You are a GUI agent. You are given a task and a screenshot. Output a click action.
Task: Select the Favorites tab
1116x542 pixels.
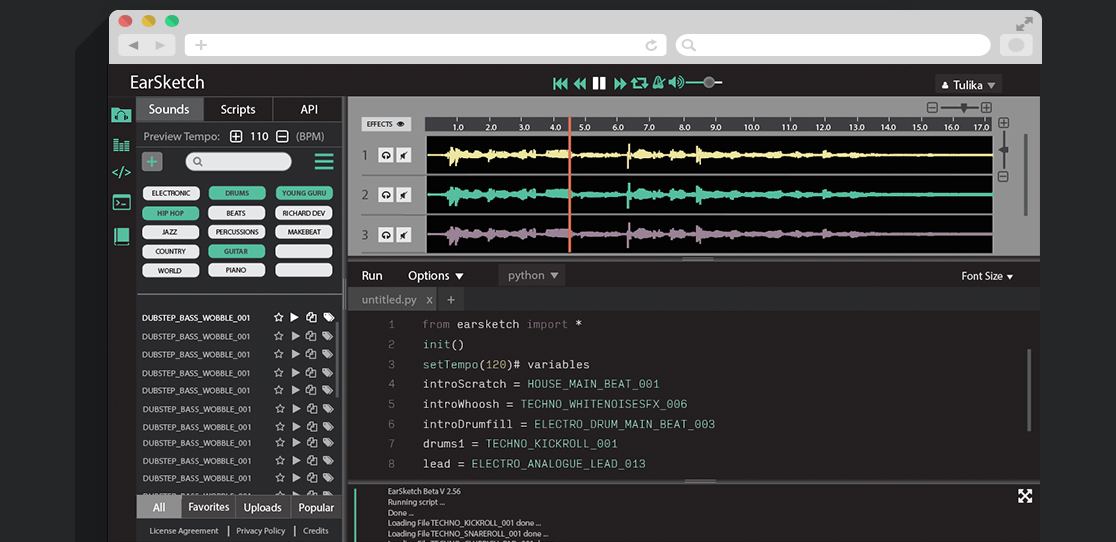(x=209, y=507)
